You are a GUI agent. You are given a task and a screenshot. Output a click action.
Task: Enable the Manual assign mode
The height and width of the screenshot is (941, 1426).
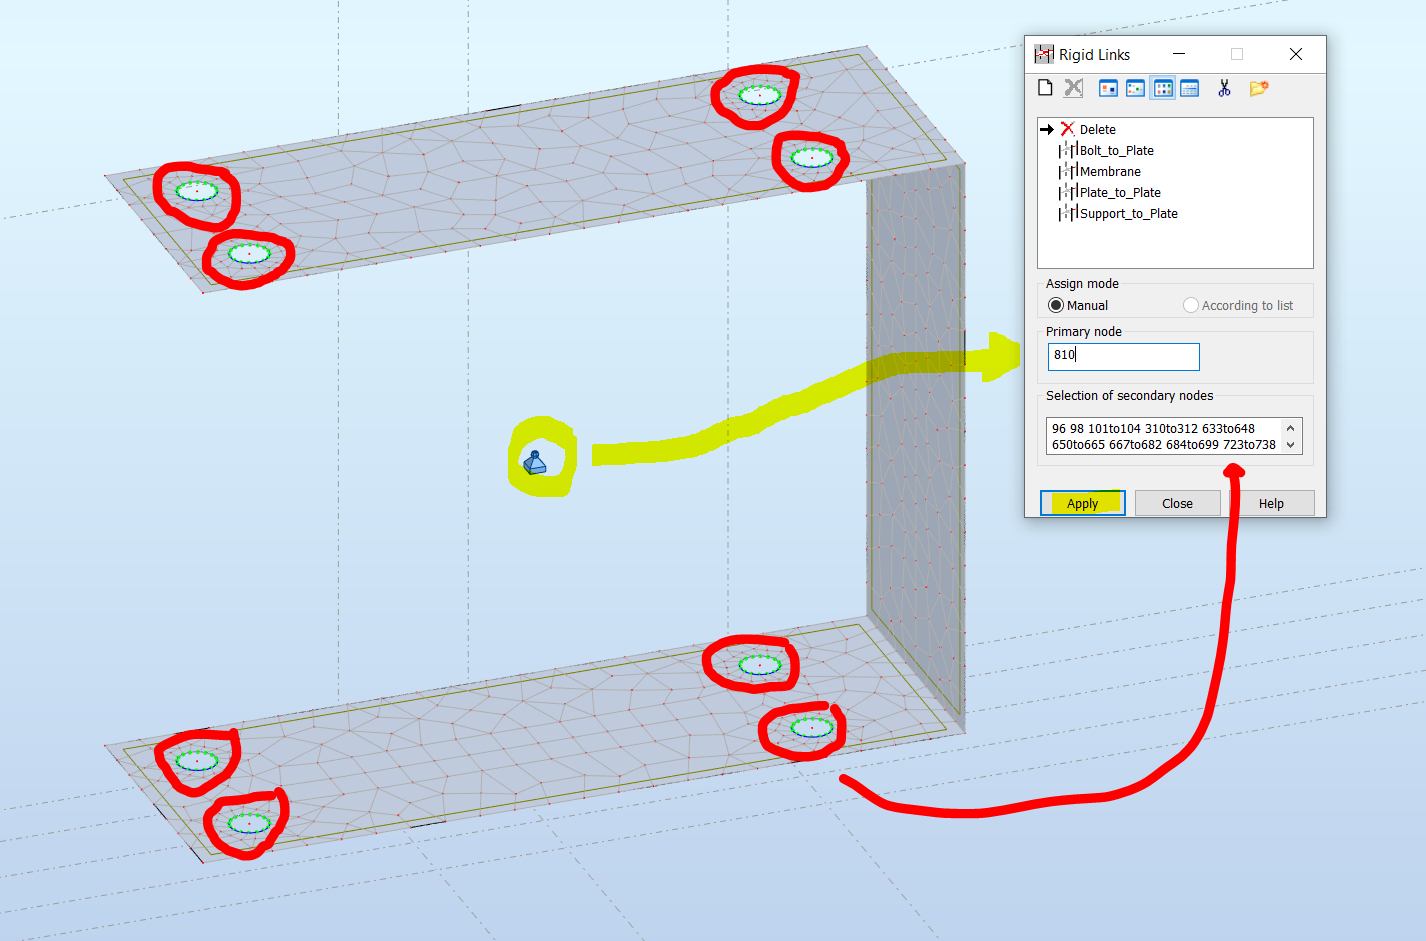click(1056, 305)
